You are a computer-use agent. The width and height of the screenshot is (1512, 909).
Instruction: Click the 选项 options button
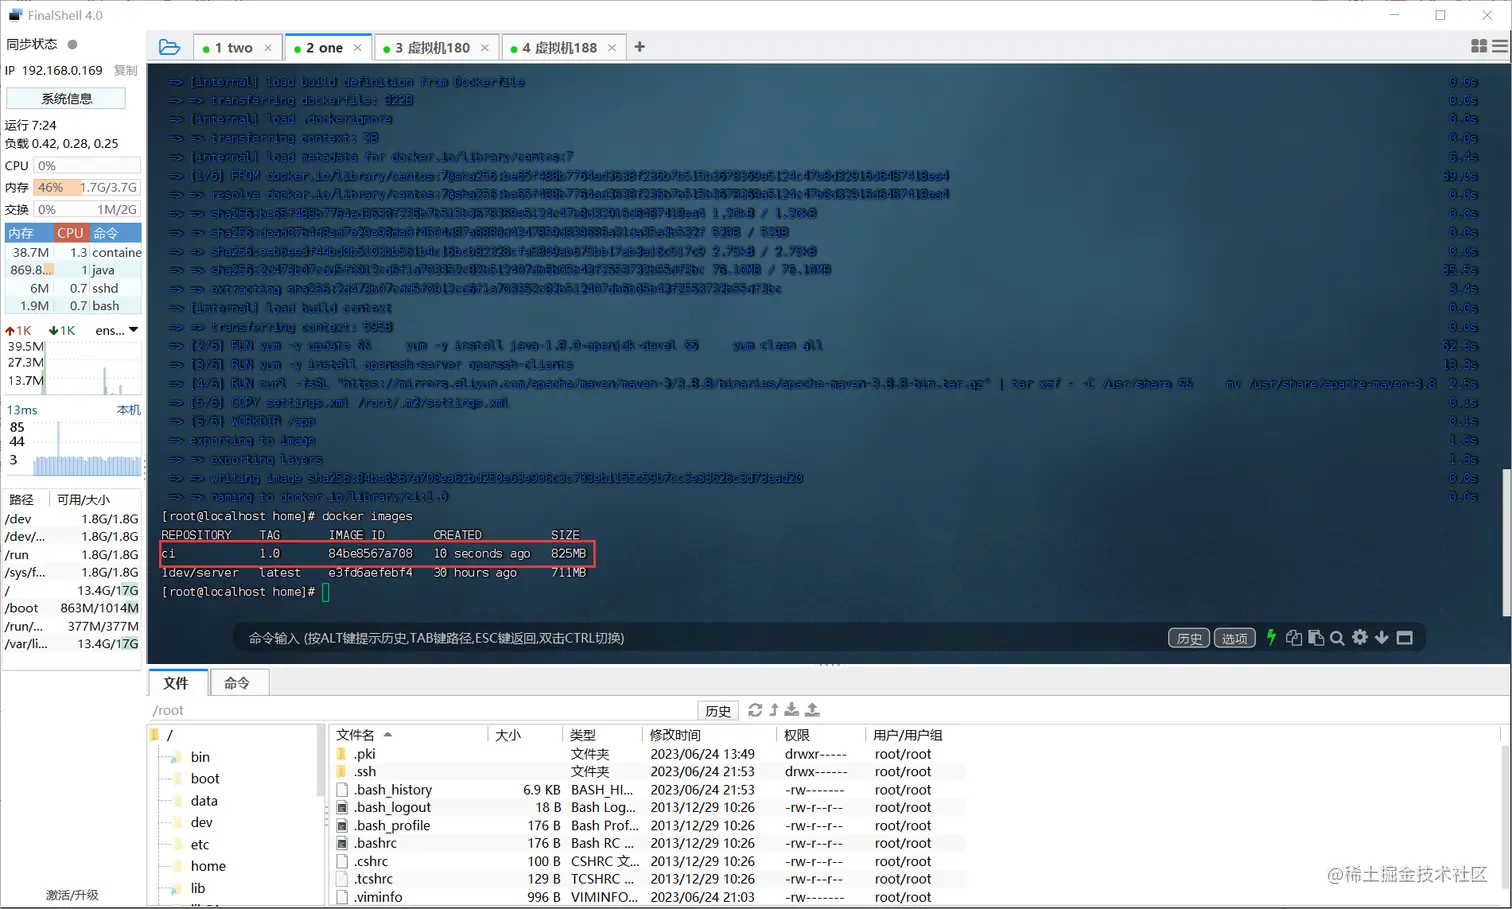(1235, 638)
